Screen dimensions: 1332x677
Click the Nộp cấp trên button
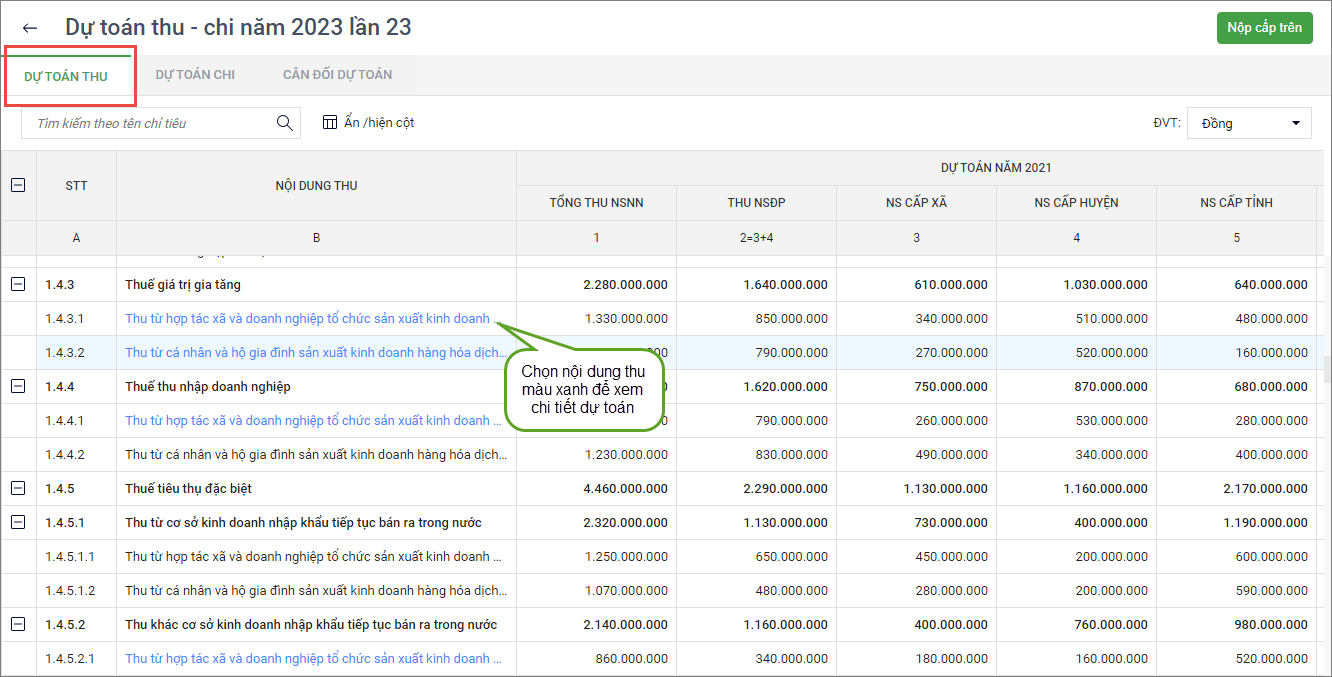tap(1264, 28)
